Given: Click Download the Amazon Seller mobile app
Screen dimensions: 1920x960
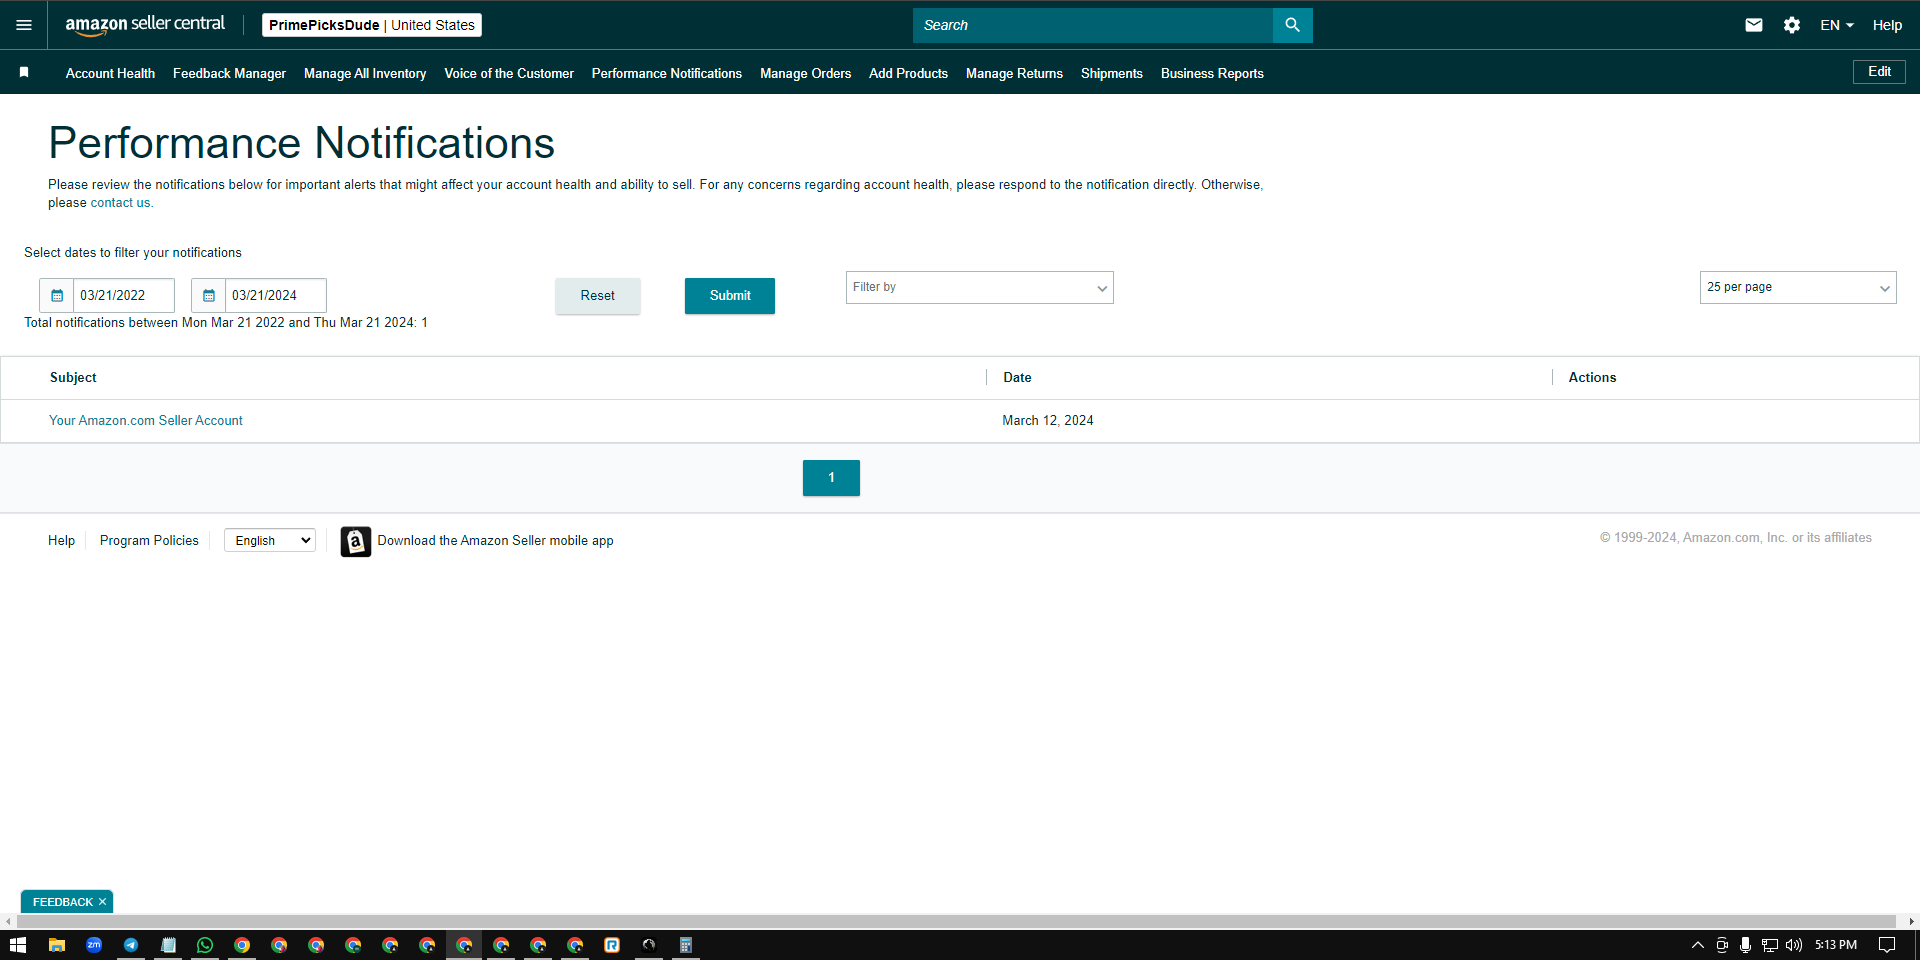Looking at the screenshot, I should 495,541.
